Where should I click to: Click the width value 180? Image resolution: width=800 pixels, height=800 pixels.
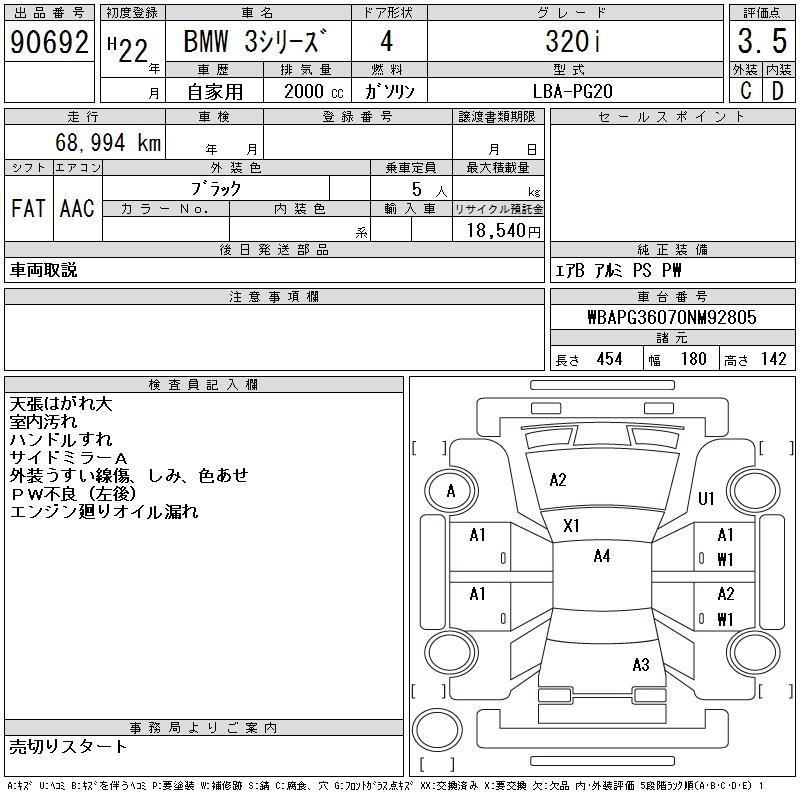click(x=693, y=359)
